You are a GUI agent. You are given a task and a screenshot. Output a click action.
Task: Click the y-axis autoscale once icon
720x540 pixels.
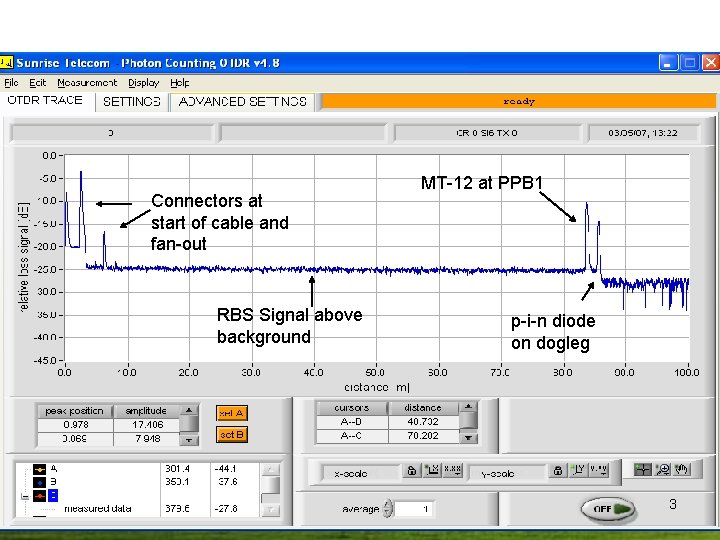[x=578, y=470]
